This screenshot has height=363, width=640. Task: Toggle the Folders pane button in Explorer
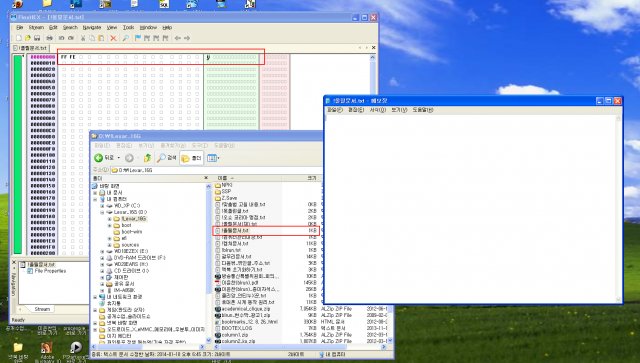tap(191, 158)
